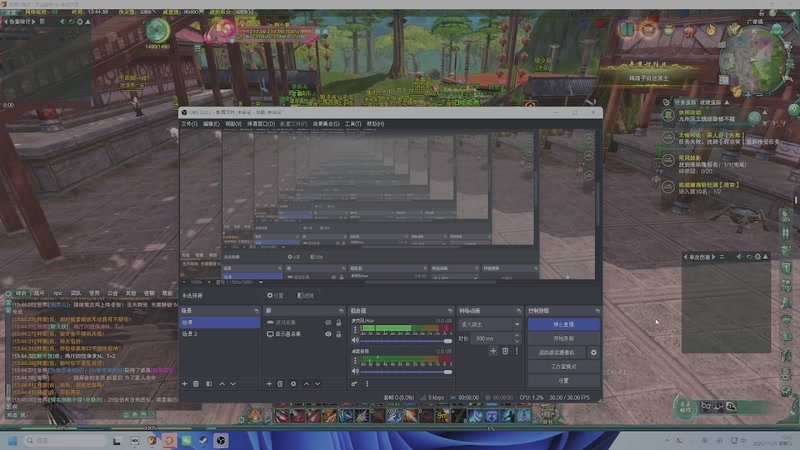Hide the display capture source
The width and height of the screenshot is (800, 450).
[328, 334]
